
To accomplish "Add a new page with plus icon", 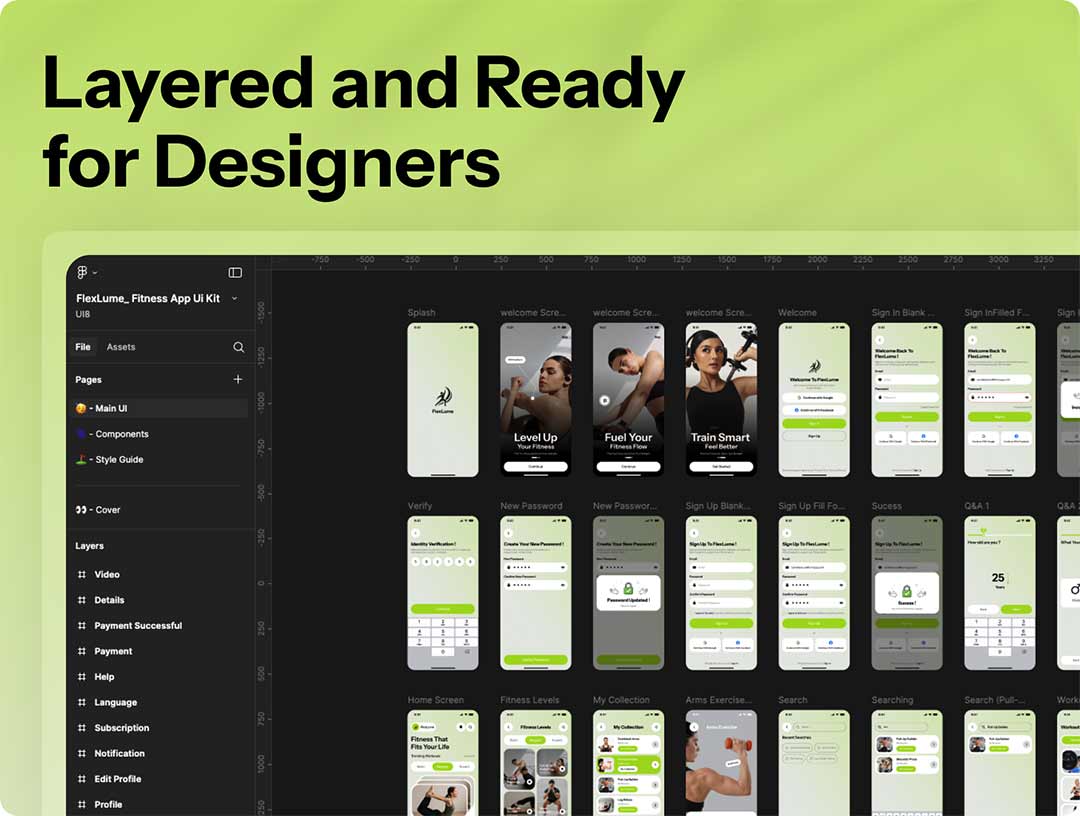I will pyautogui.click(x=238, y=380).
